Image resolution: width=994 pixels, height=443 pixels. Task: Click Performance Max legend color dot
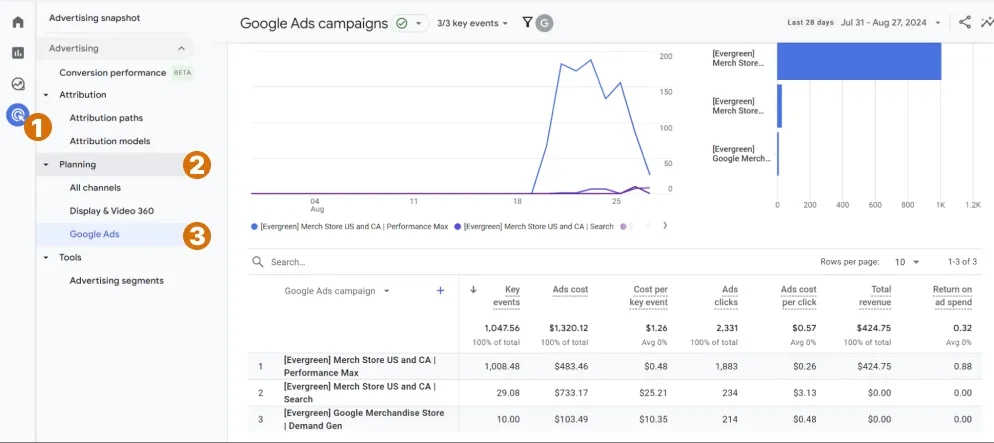[x=254, y=226]
